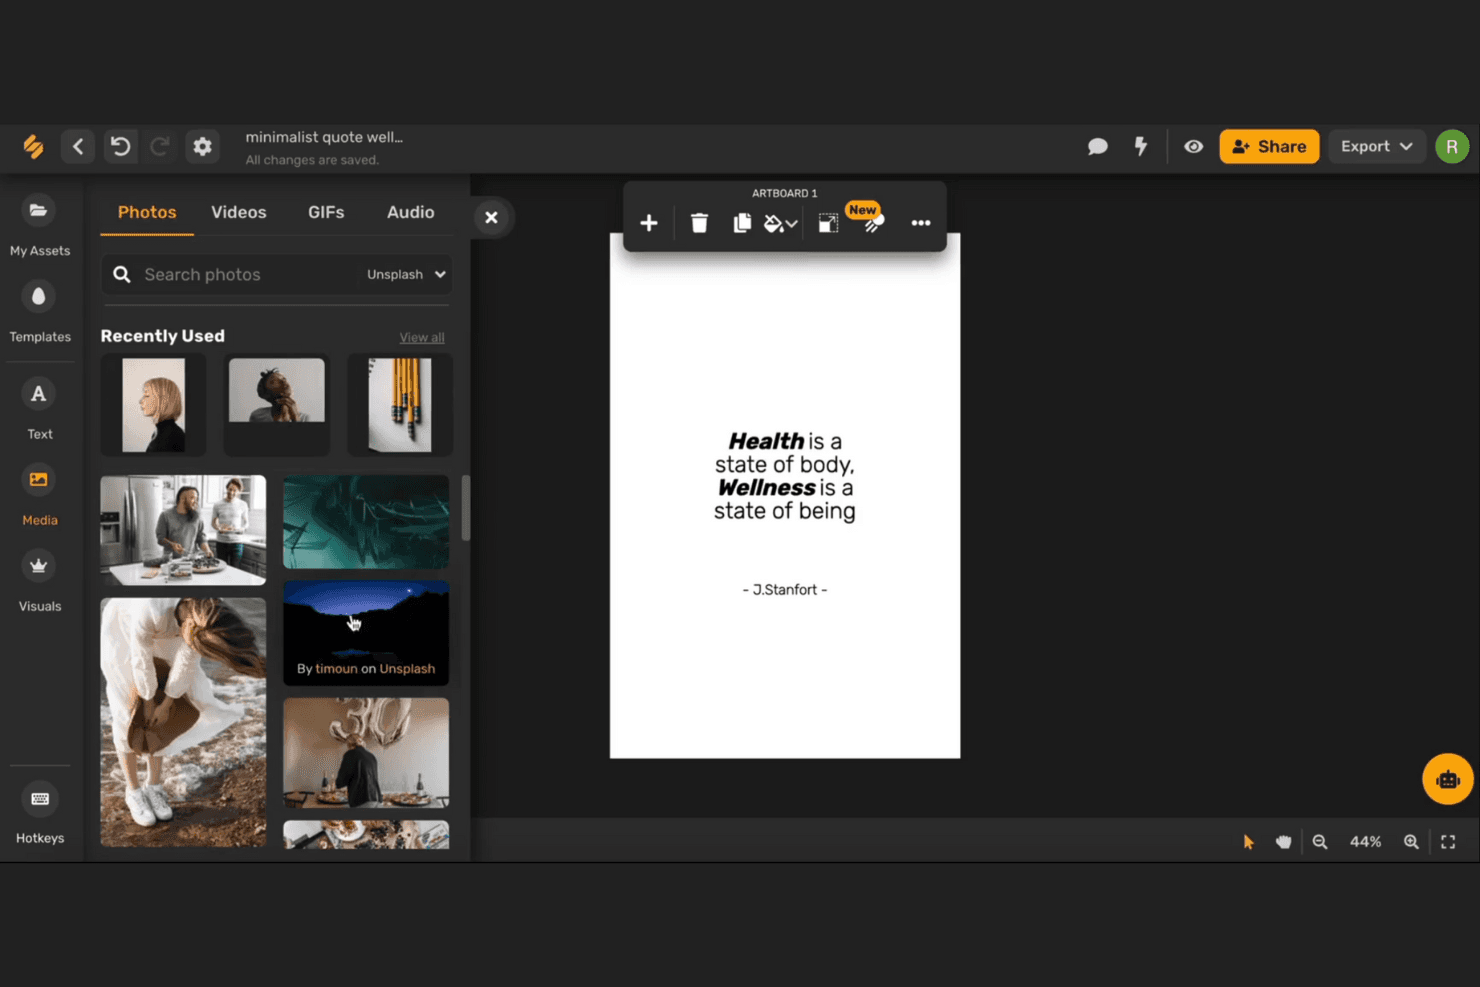Select Media in the sidebar

(40, 495)
